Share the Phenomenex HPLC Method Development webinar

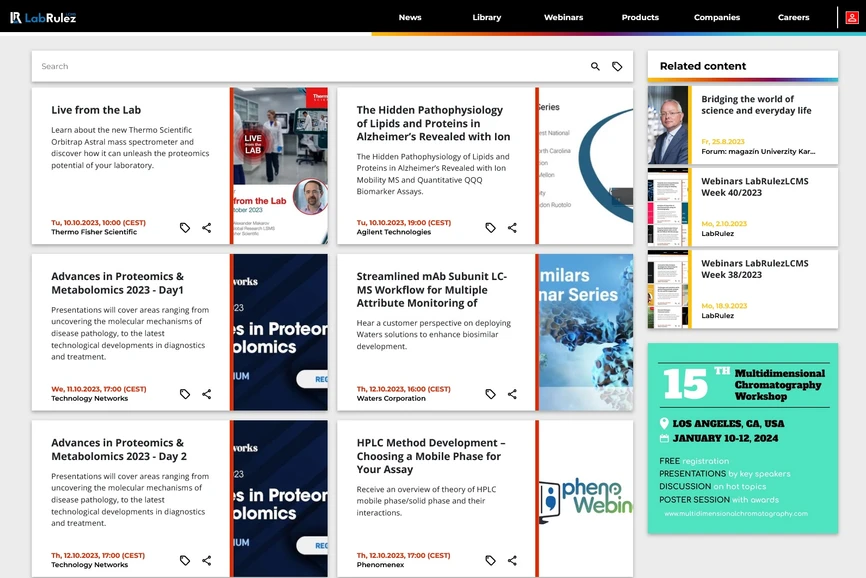pyautogui.click(x=512, y=560)
